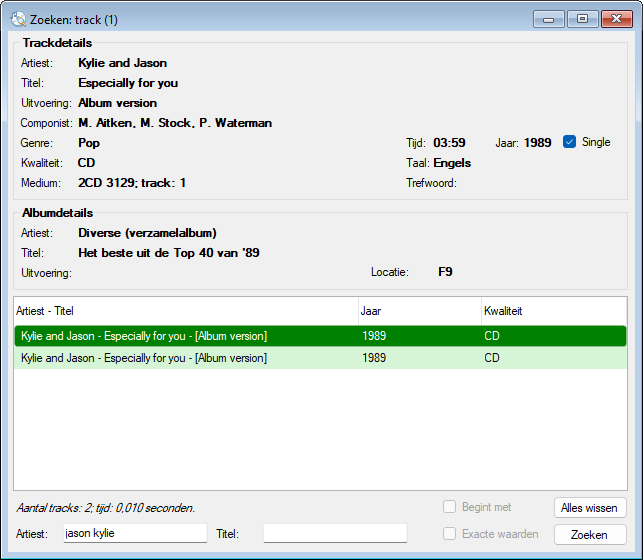The height and width of the screenshot is (560, 643).
Task: Click the Zoeken button
Action: click(x=590, y=535)
